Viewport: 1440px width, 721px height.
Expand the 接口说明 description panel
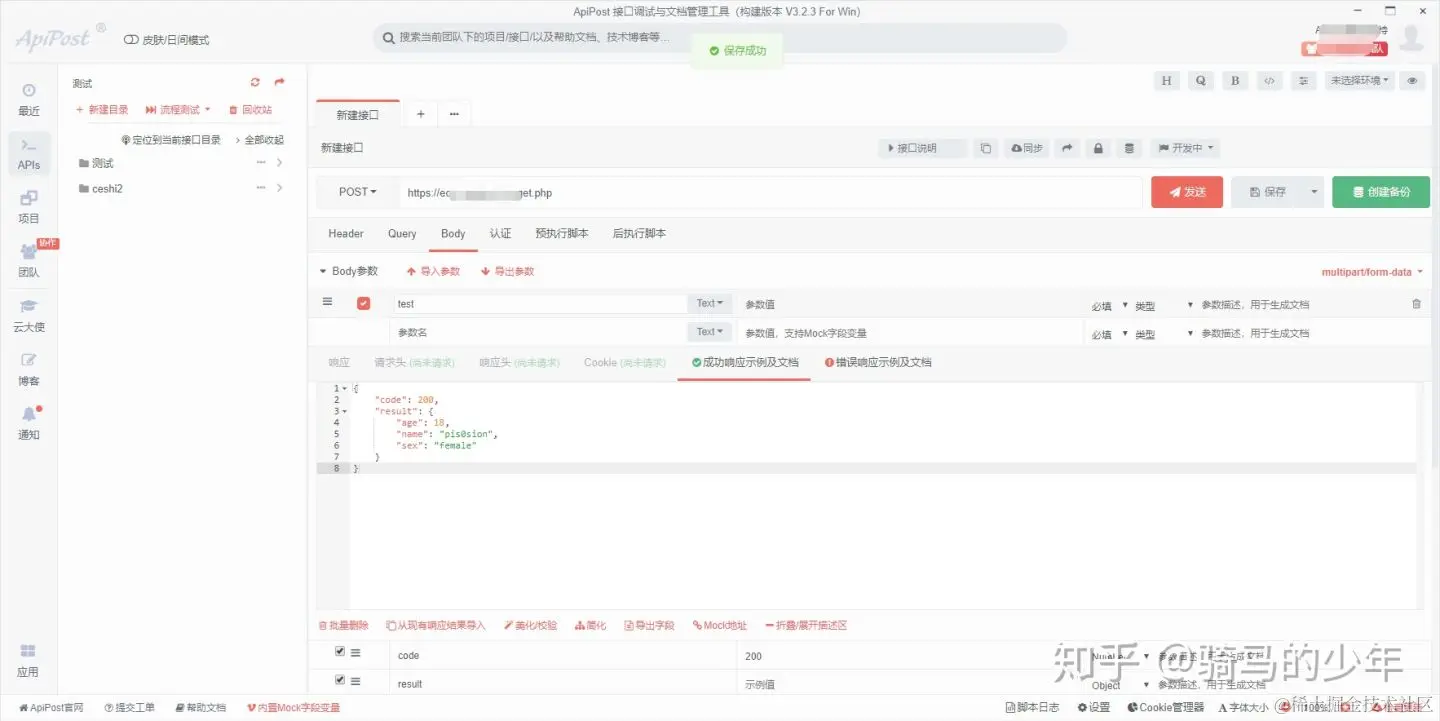click(923, 148)
